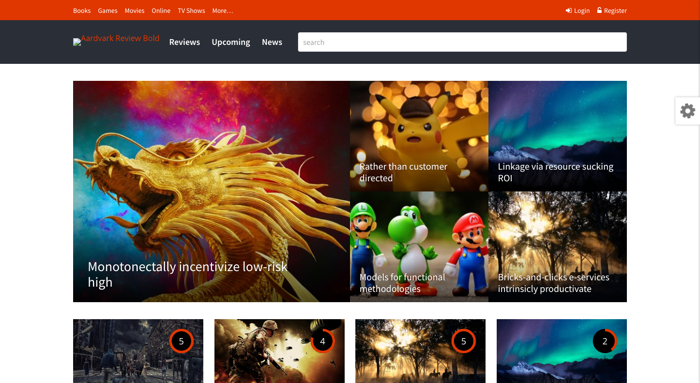700x383 pixels.
Task: Open the Books category
Action: (82, 11)
